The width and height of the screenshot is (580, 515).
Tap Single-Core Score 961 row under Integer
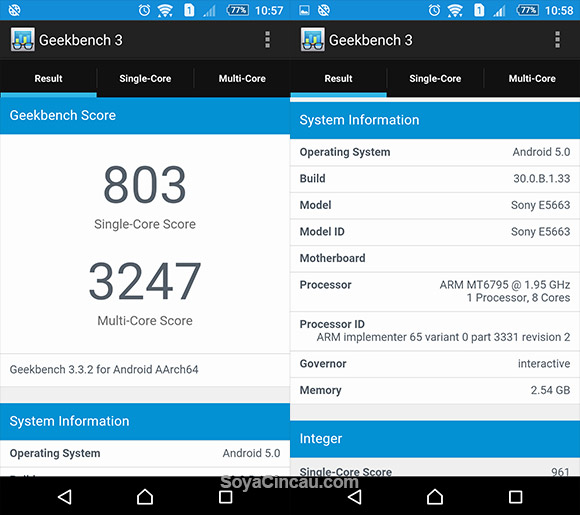click(x=435, y=468)
